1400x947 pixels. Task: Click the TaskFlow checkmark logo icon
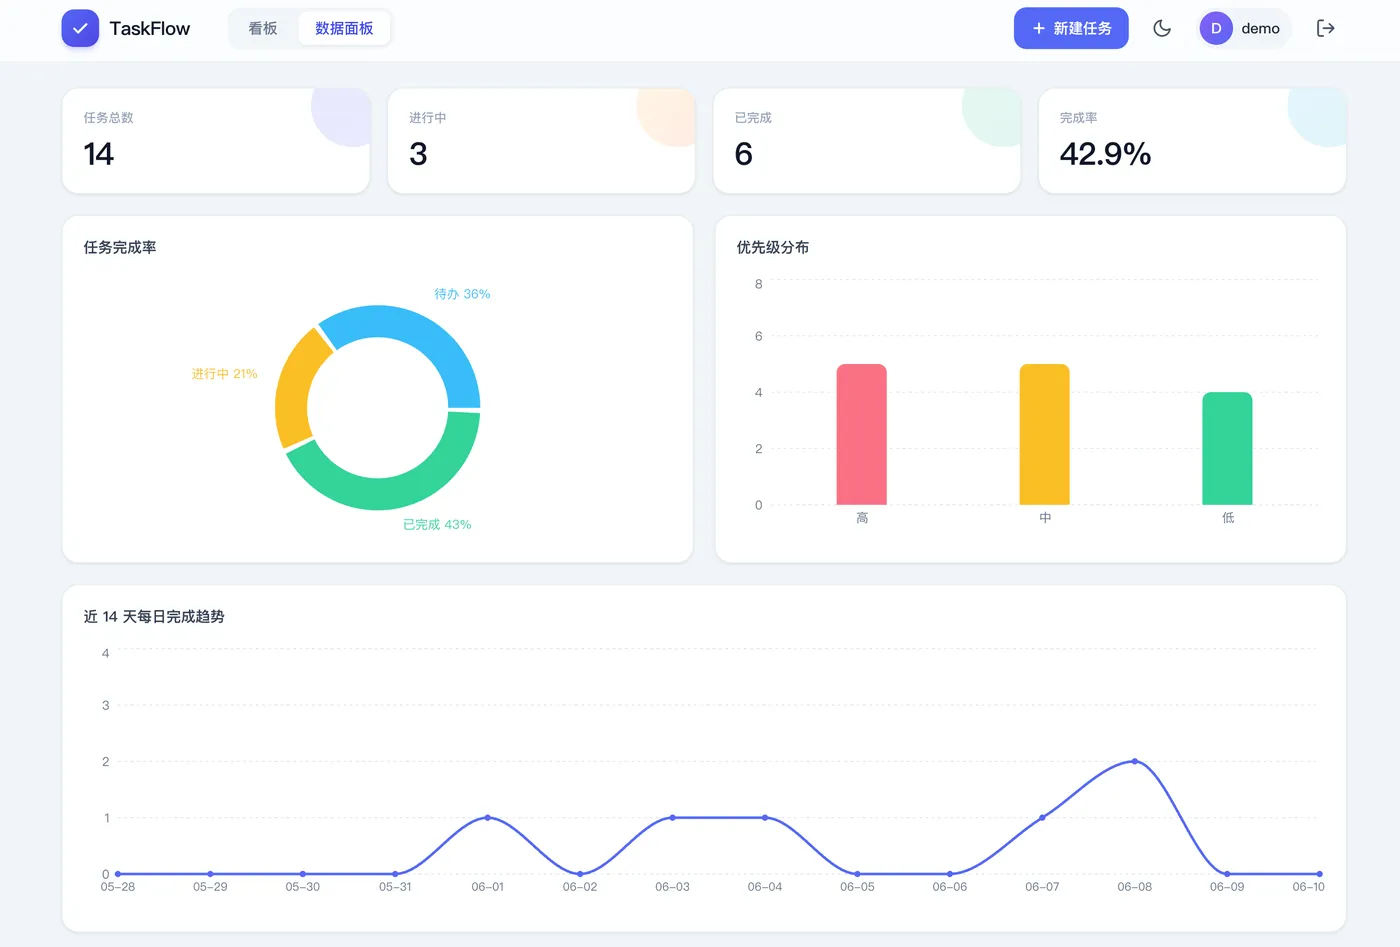tap(80, 28)
